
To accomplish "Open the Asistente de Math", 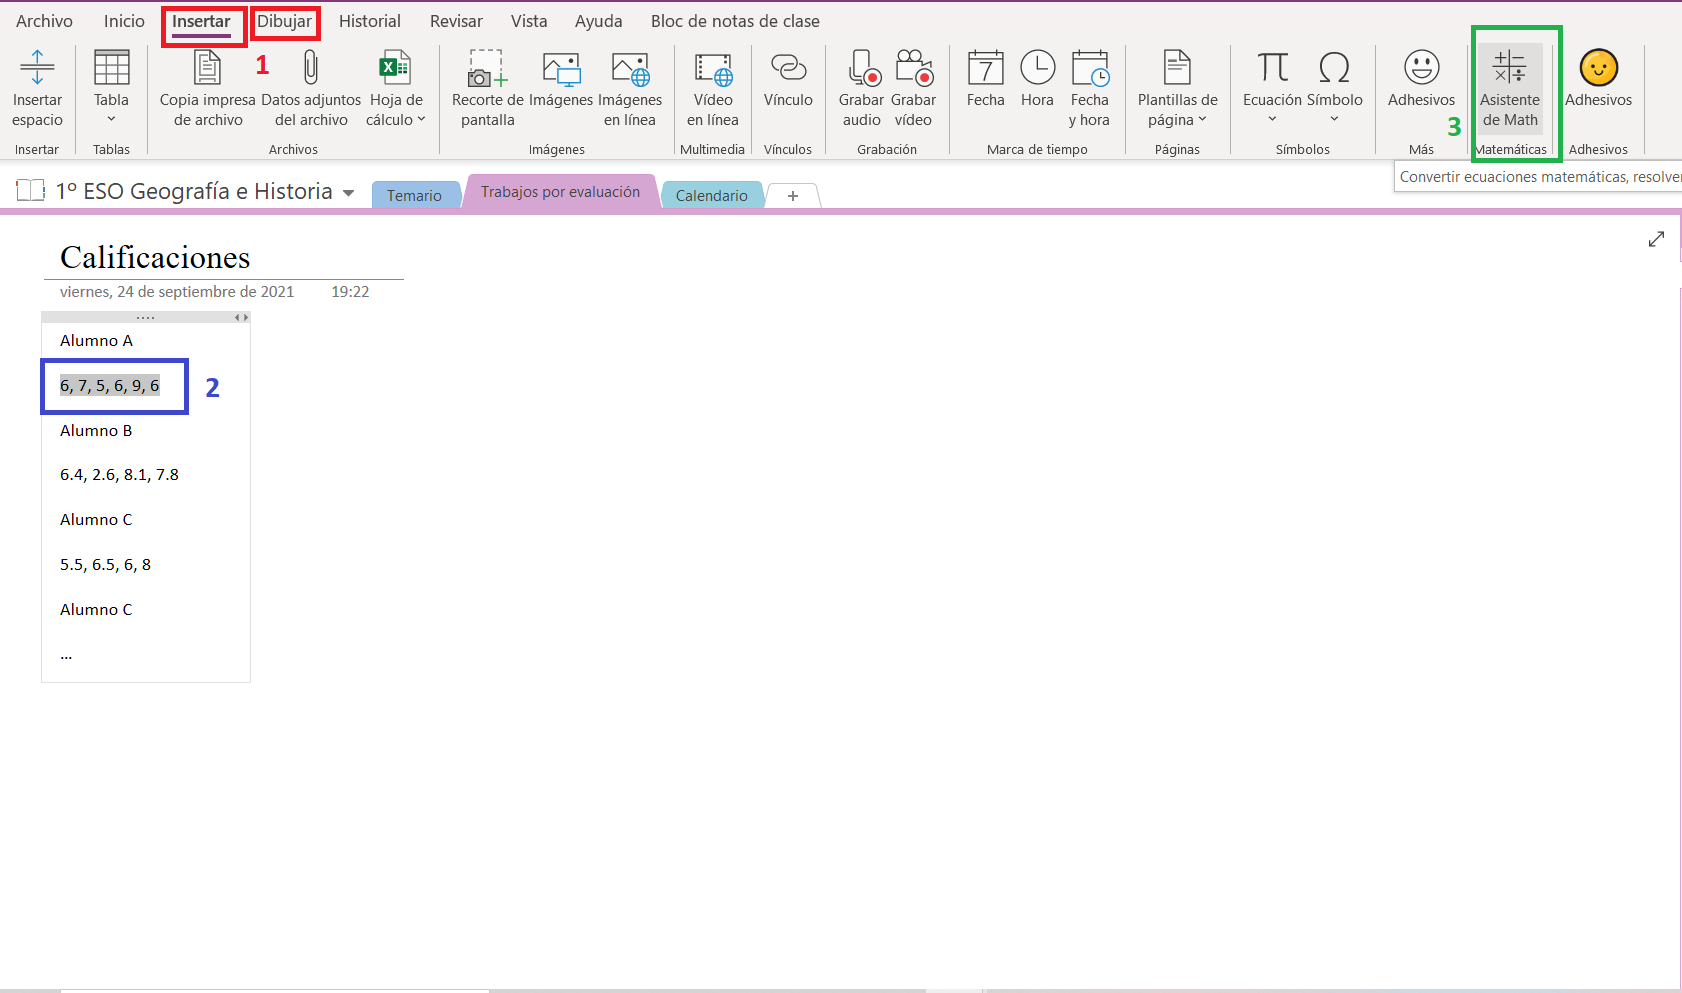I will point(1510,88).
